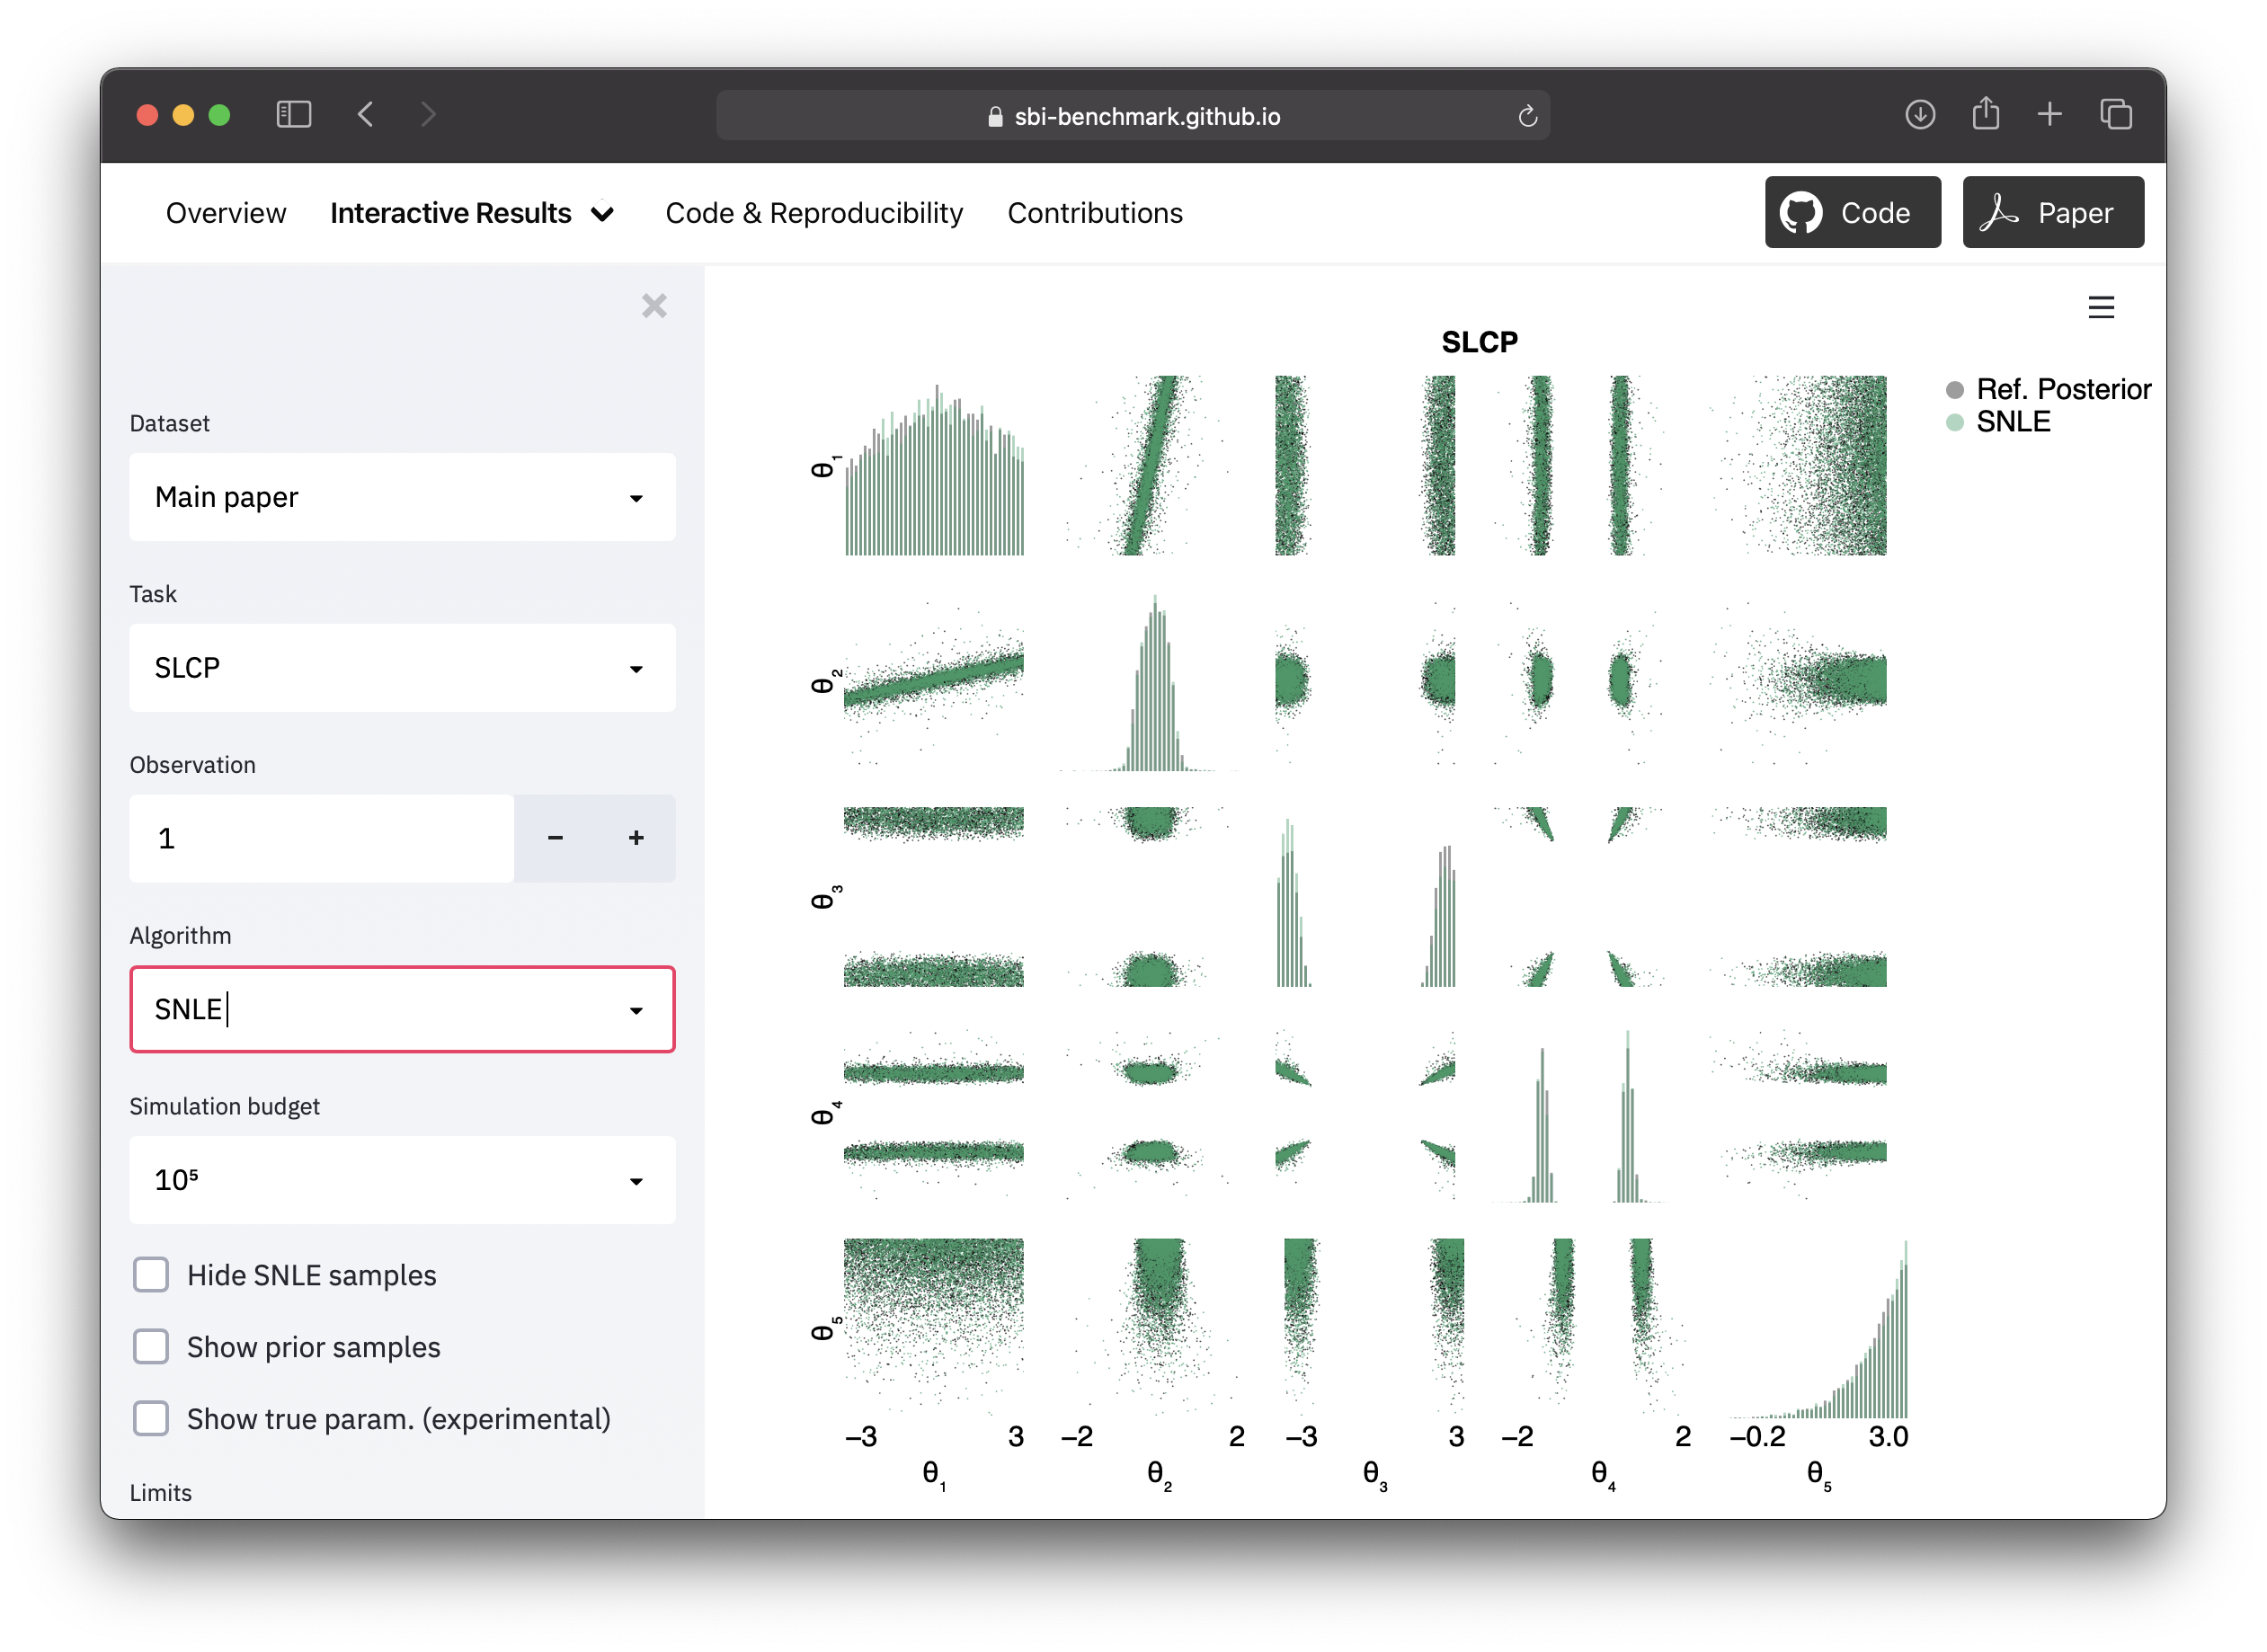
Task: Increment observation with plus stepper
Action: click(x=636, y=838)
